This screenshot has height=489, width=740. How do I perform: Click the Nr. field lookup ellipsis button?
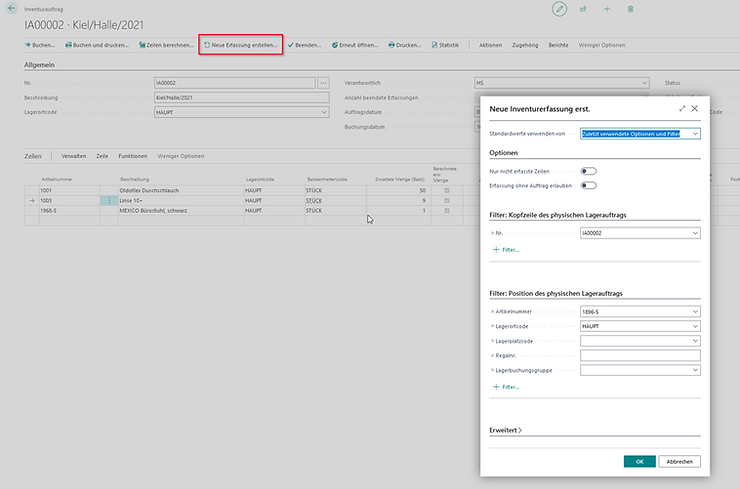coord(323,82)
